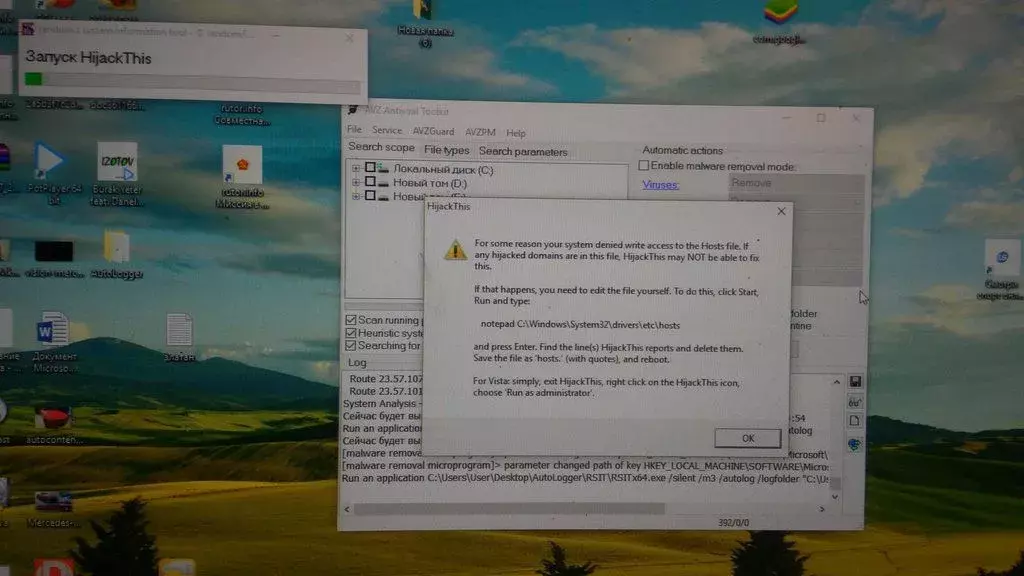Open the Новая папка folder on desktop
Image resolution: width=1024 pixels, height=576 pixels.
click(425, 23)
